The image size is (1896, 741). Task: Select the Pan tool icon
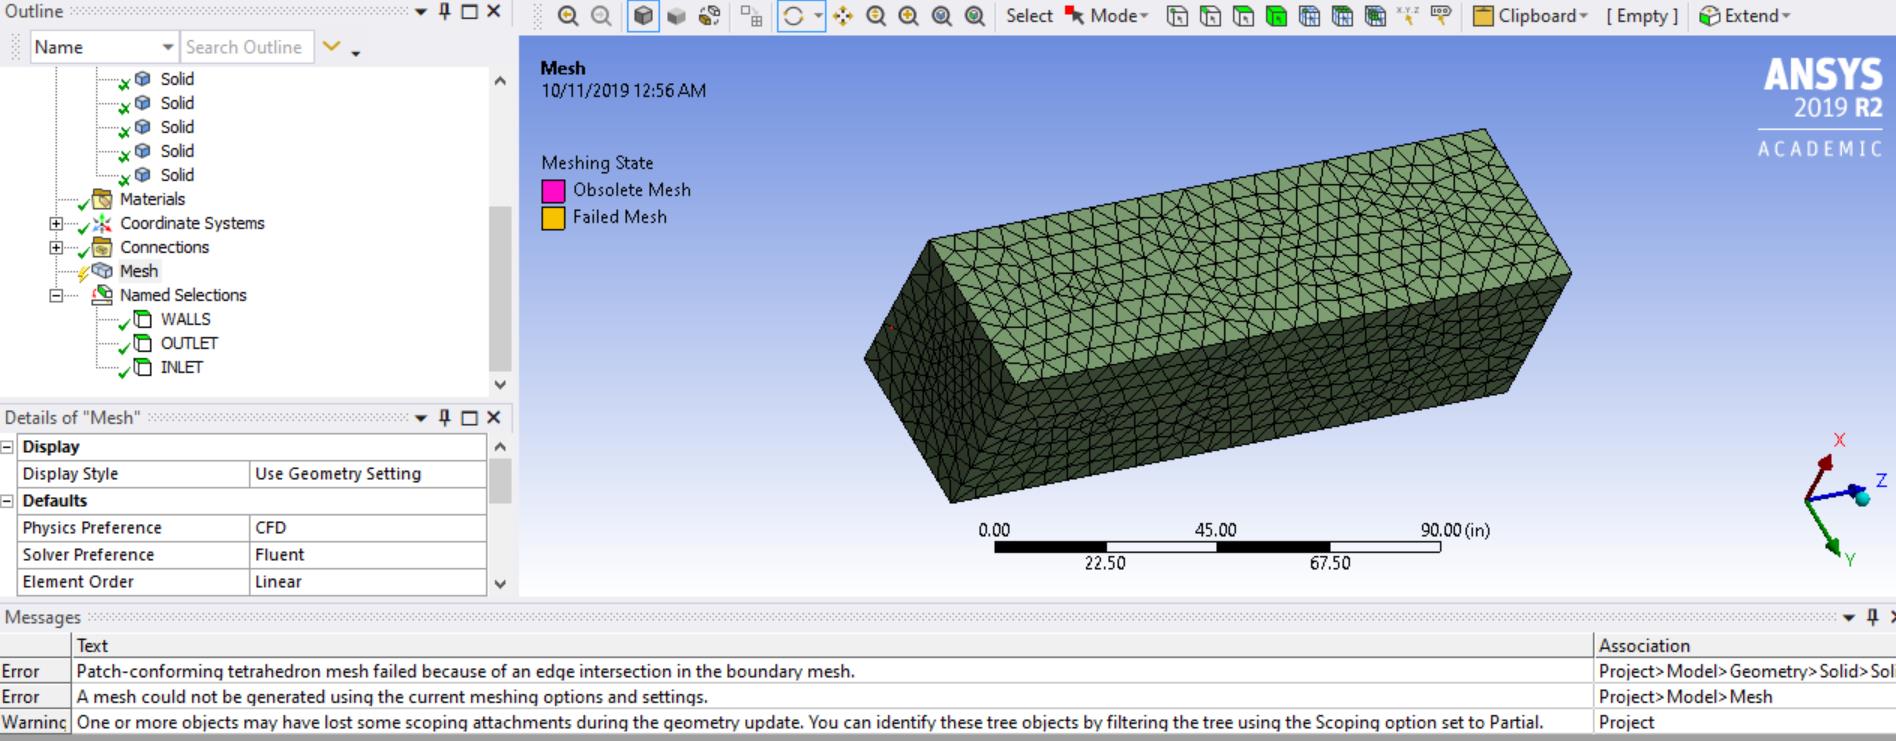pos(843,16)
